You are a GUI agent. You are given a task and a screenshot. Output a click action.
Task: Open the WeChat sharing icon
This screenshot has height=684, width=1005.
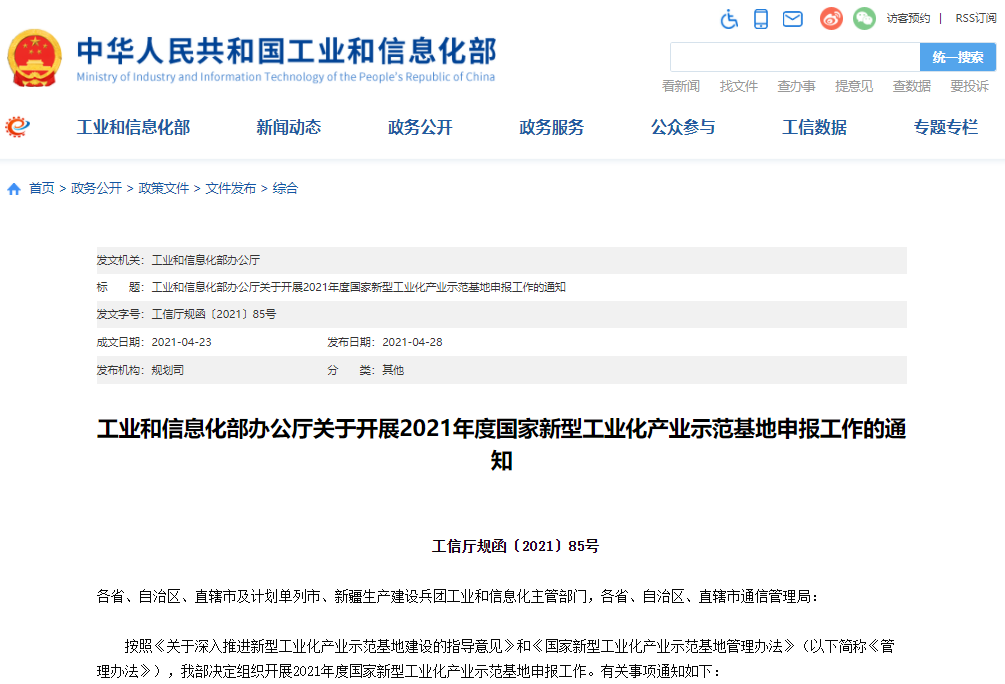pyautogui.click(x=863, y=18)
